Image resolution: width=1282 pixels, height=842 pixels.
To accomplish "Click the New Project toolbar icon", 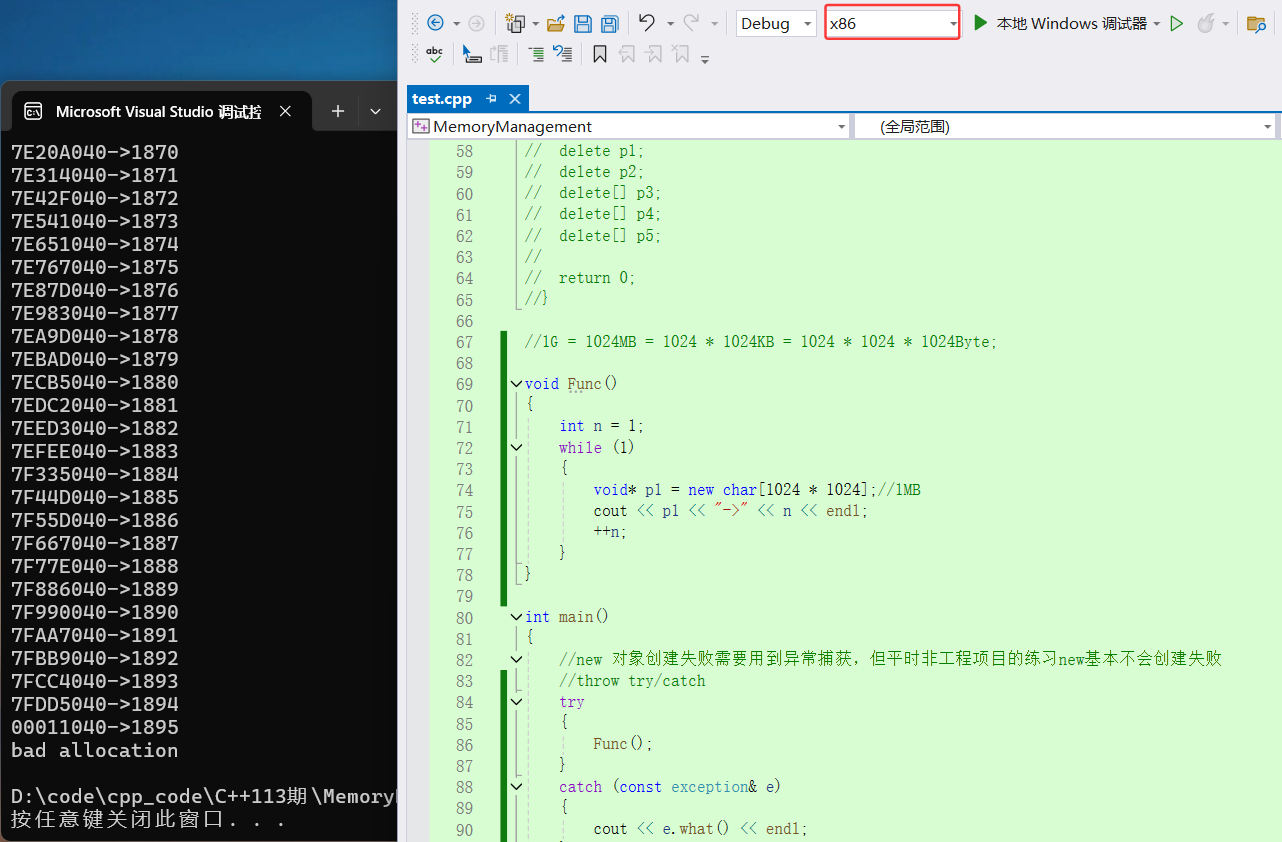I will click(x=515, y=23).
